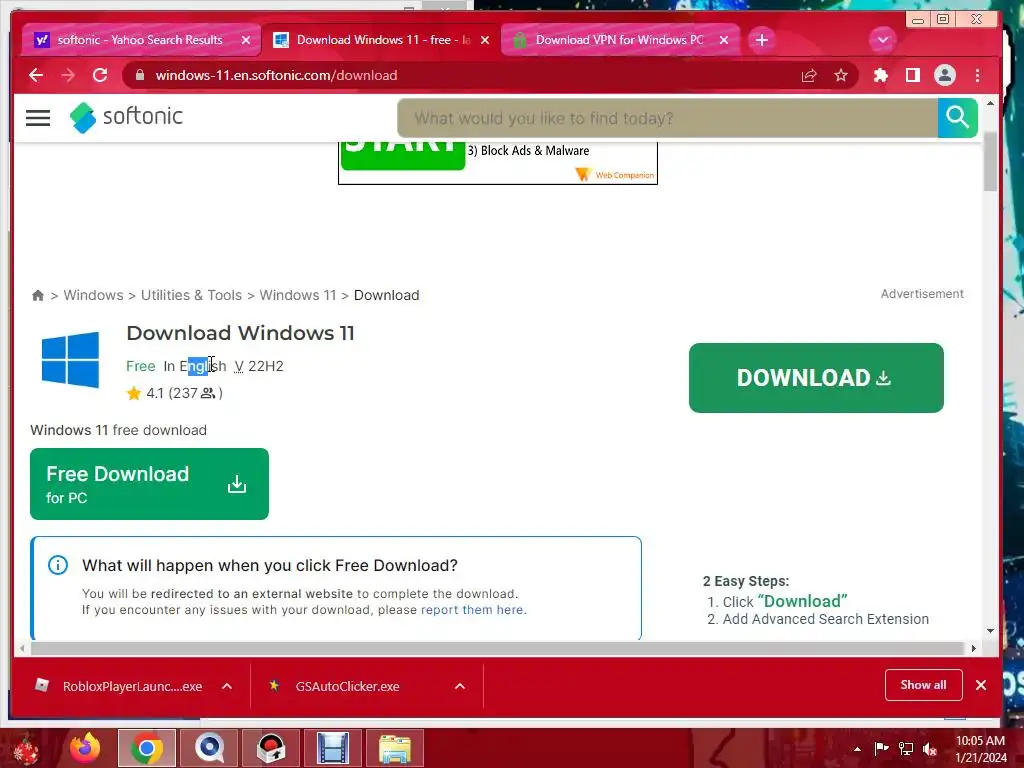The width and height of the screenshot is (1024, 768).
Task: Click the address bar URL
Action: tap(276, 75)
